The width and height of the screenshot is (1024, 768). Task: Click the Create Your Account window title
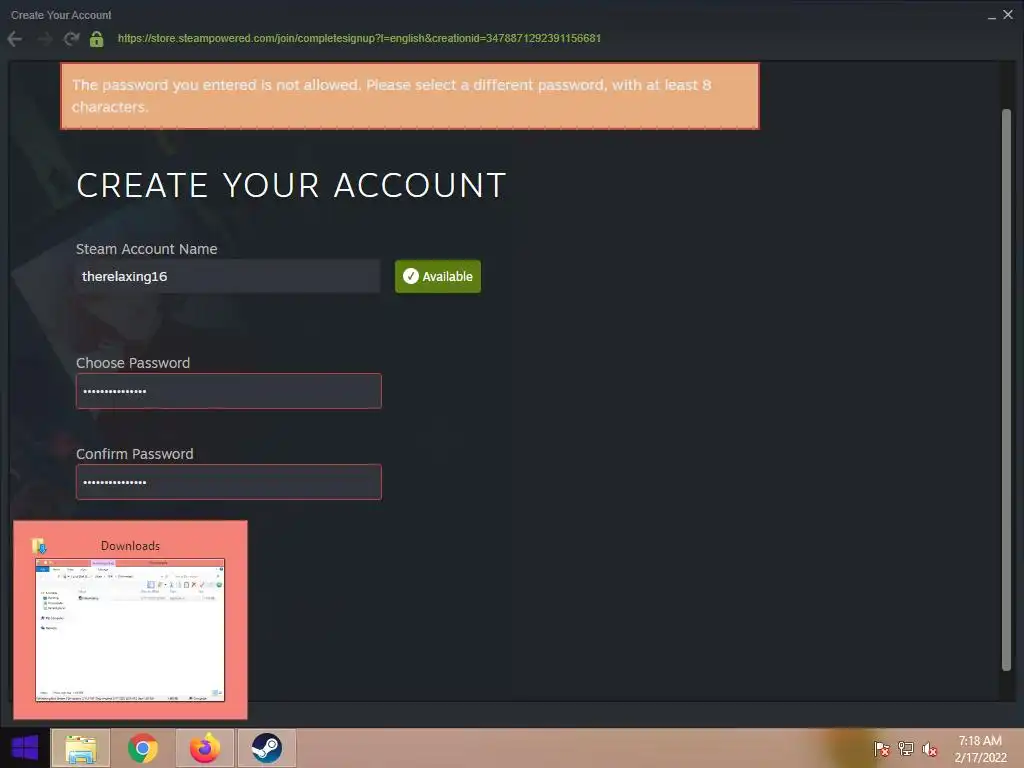[x=61, y=15]
